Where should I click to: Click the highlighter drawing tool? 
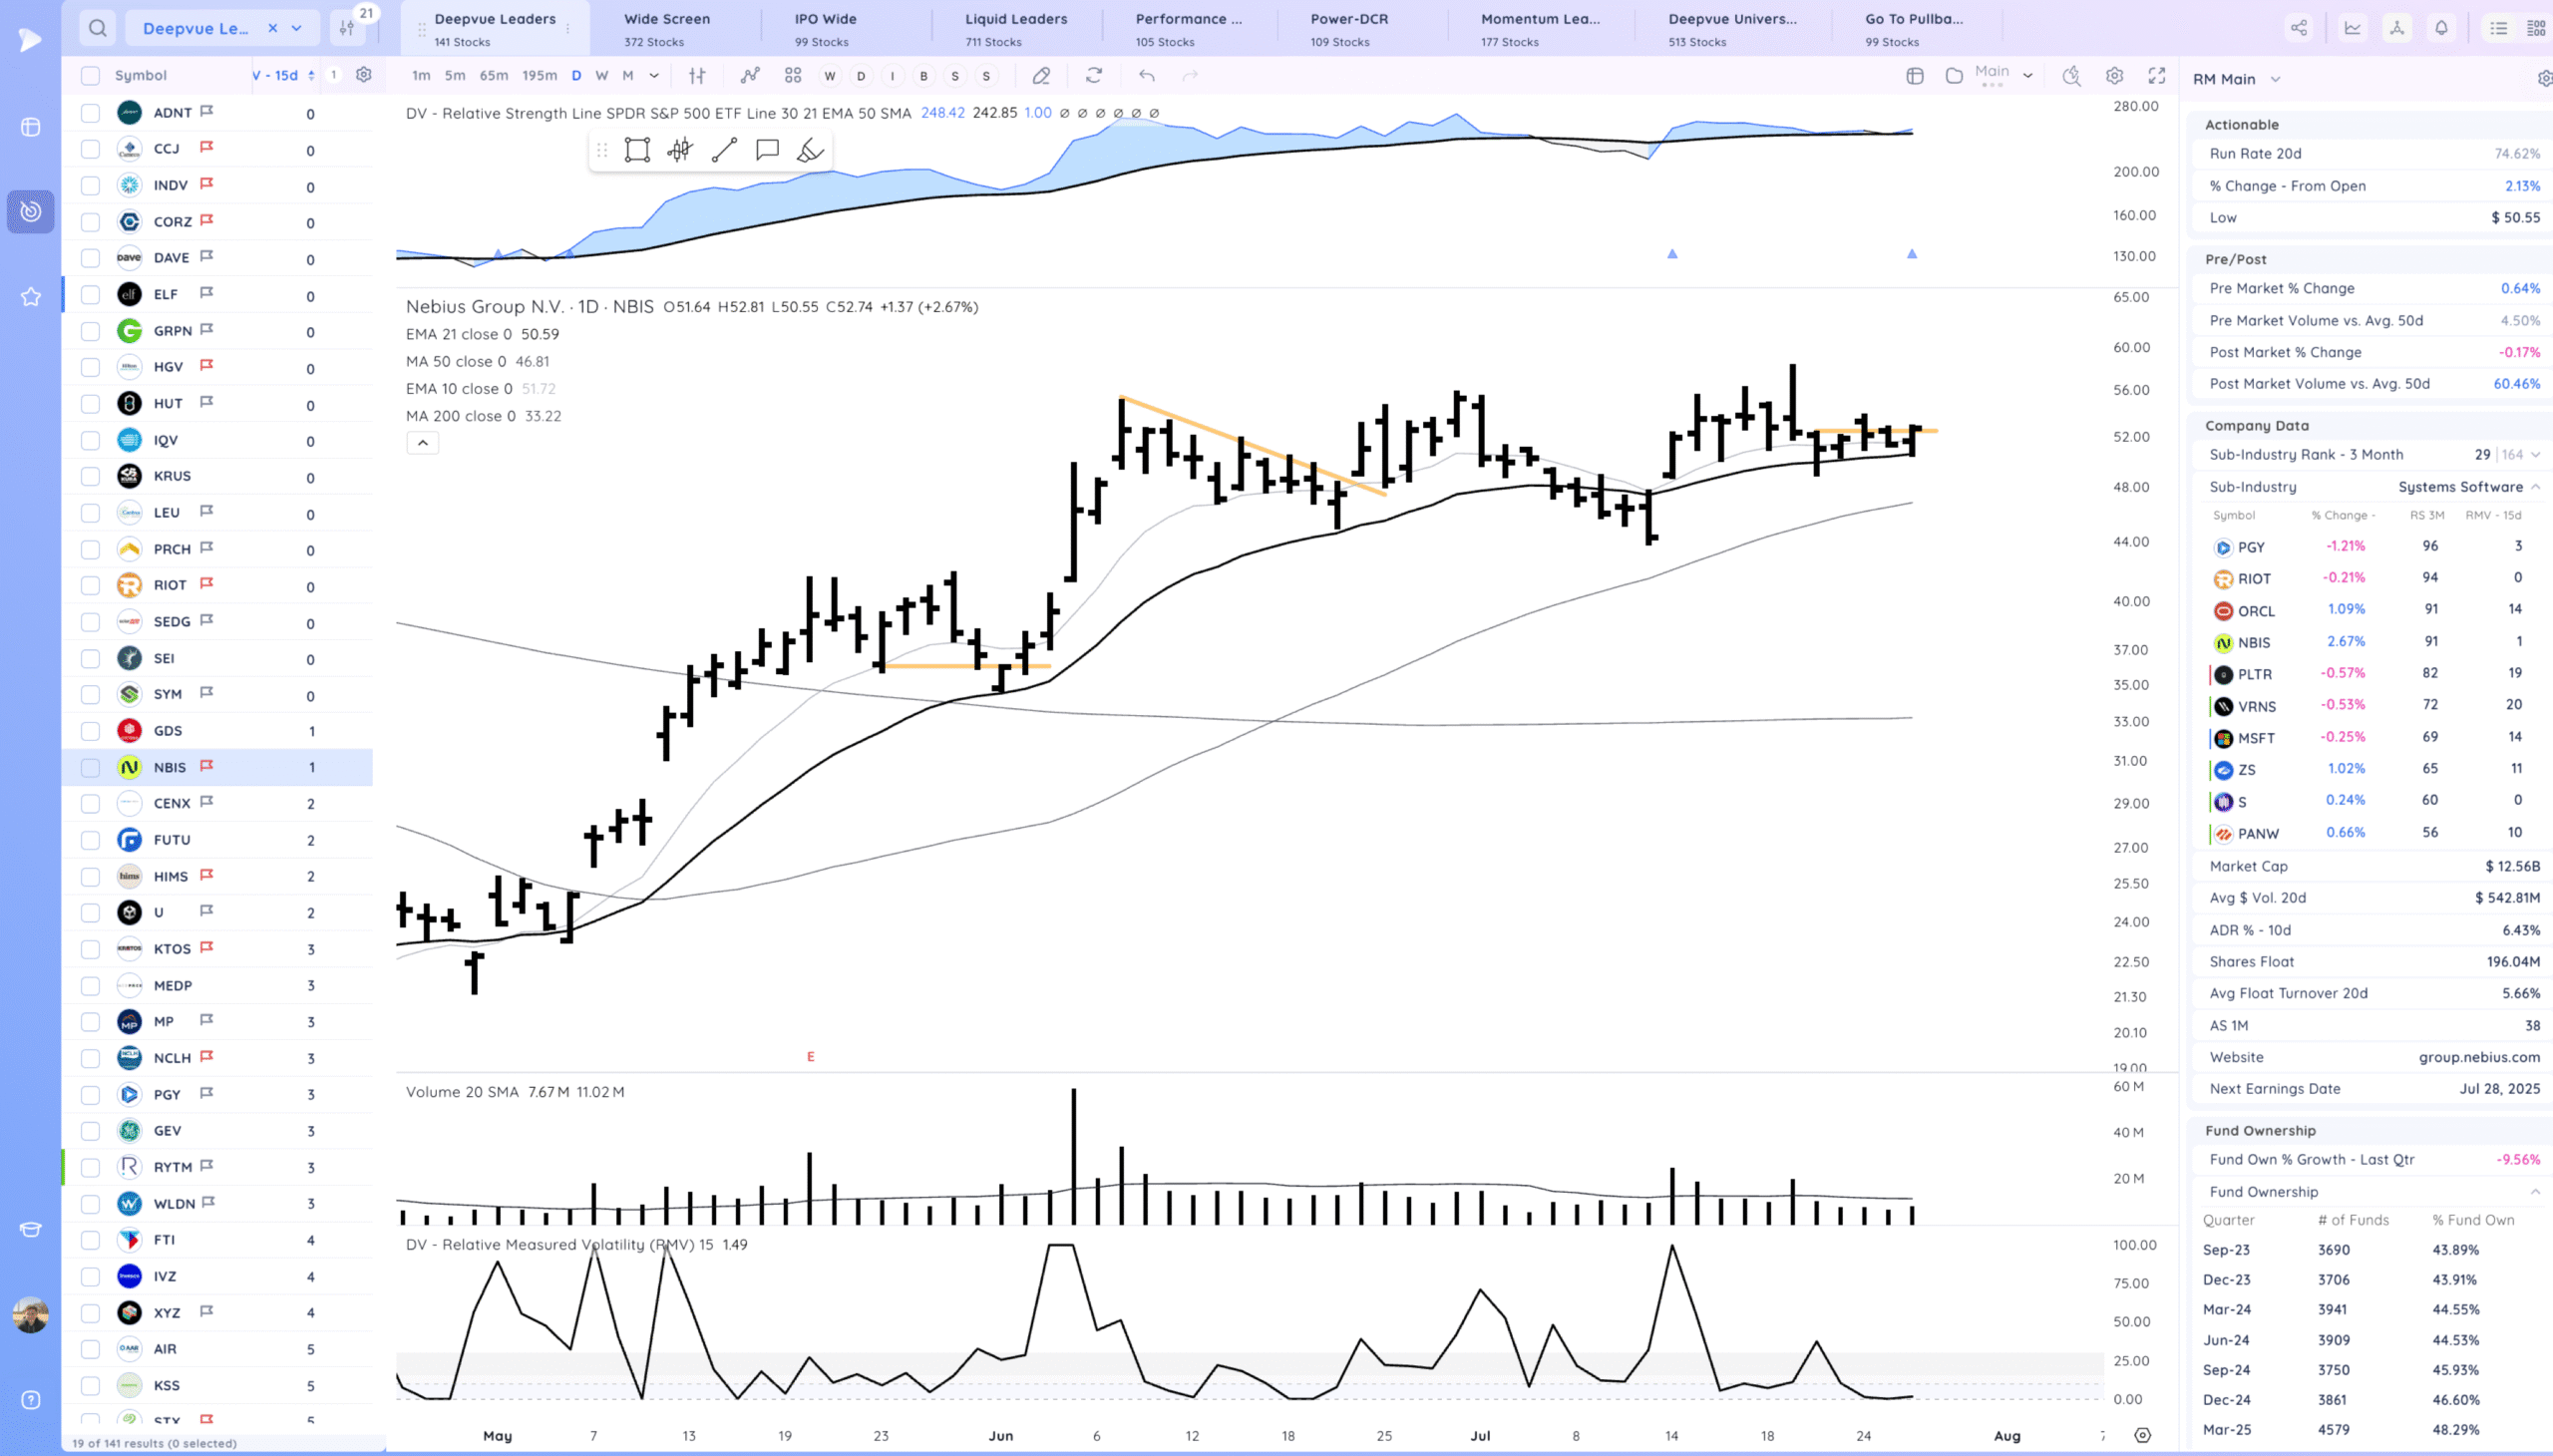tap(810, 150)
